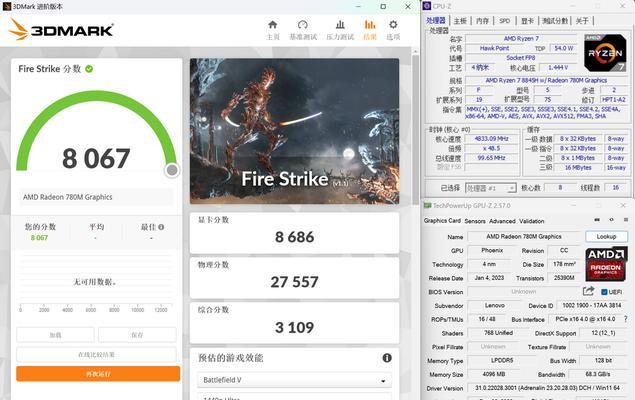This screenshot has height=400, width=635.
Task: Click the 4096 MB memory size value
Action: click(x=494, y=374)
